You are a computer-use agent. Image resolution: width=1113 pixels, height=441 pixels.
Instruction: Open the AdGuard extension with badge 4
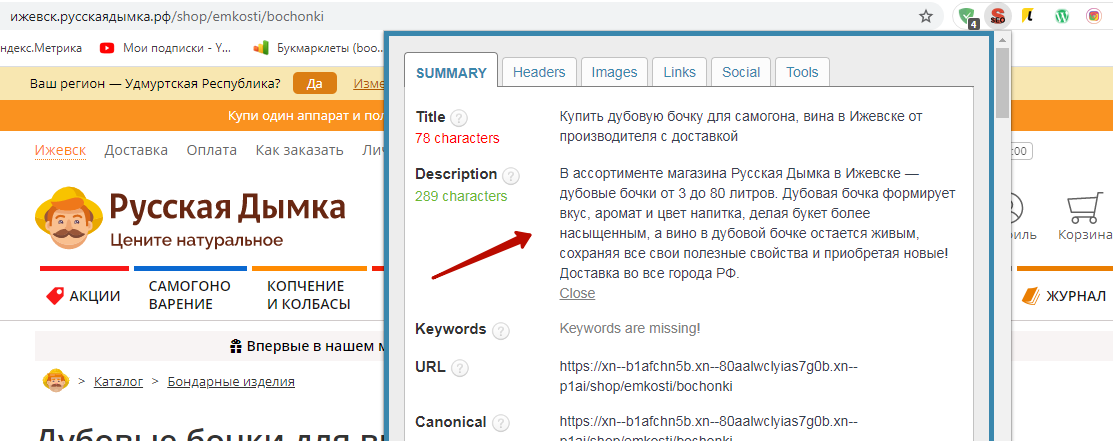pos(967,16)
